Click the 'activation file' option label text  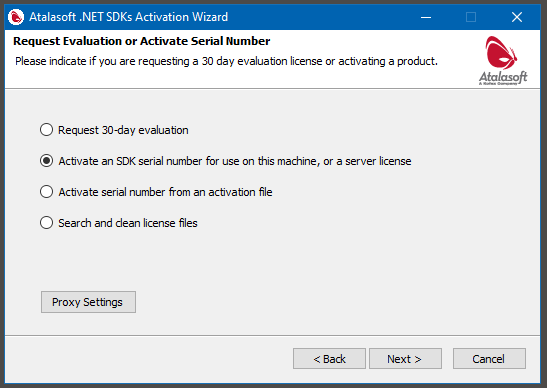[x=165, y=192]
